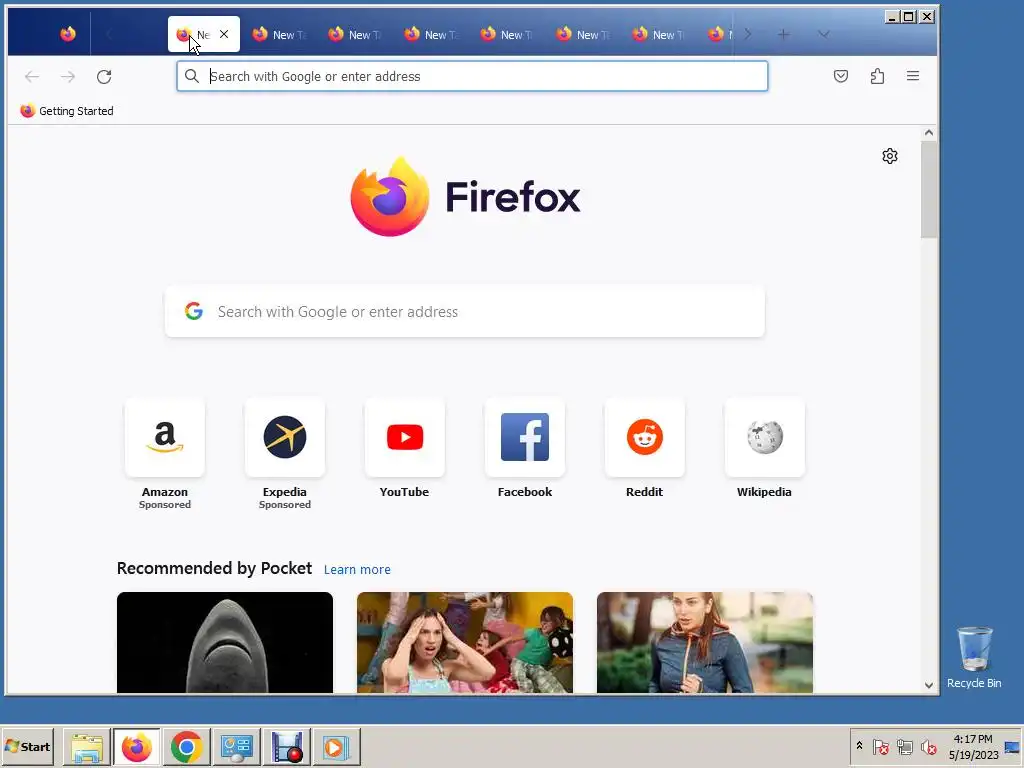Viewport: 1024px width, 768px height.
Task: Click the taskbar clock showing 4:17 PM
Action: [973, 746]
